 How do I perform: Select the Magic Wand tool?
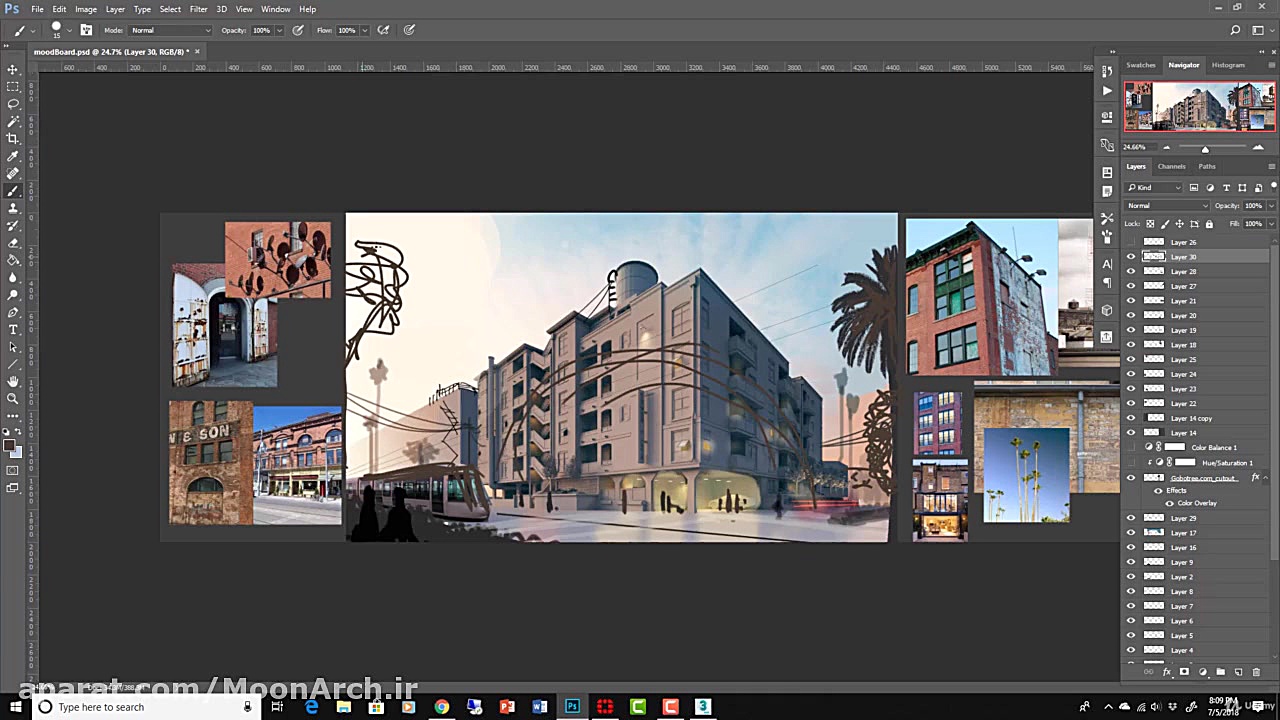13,121
